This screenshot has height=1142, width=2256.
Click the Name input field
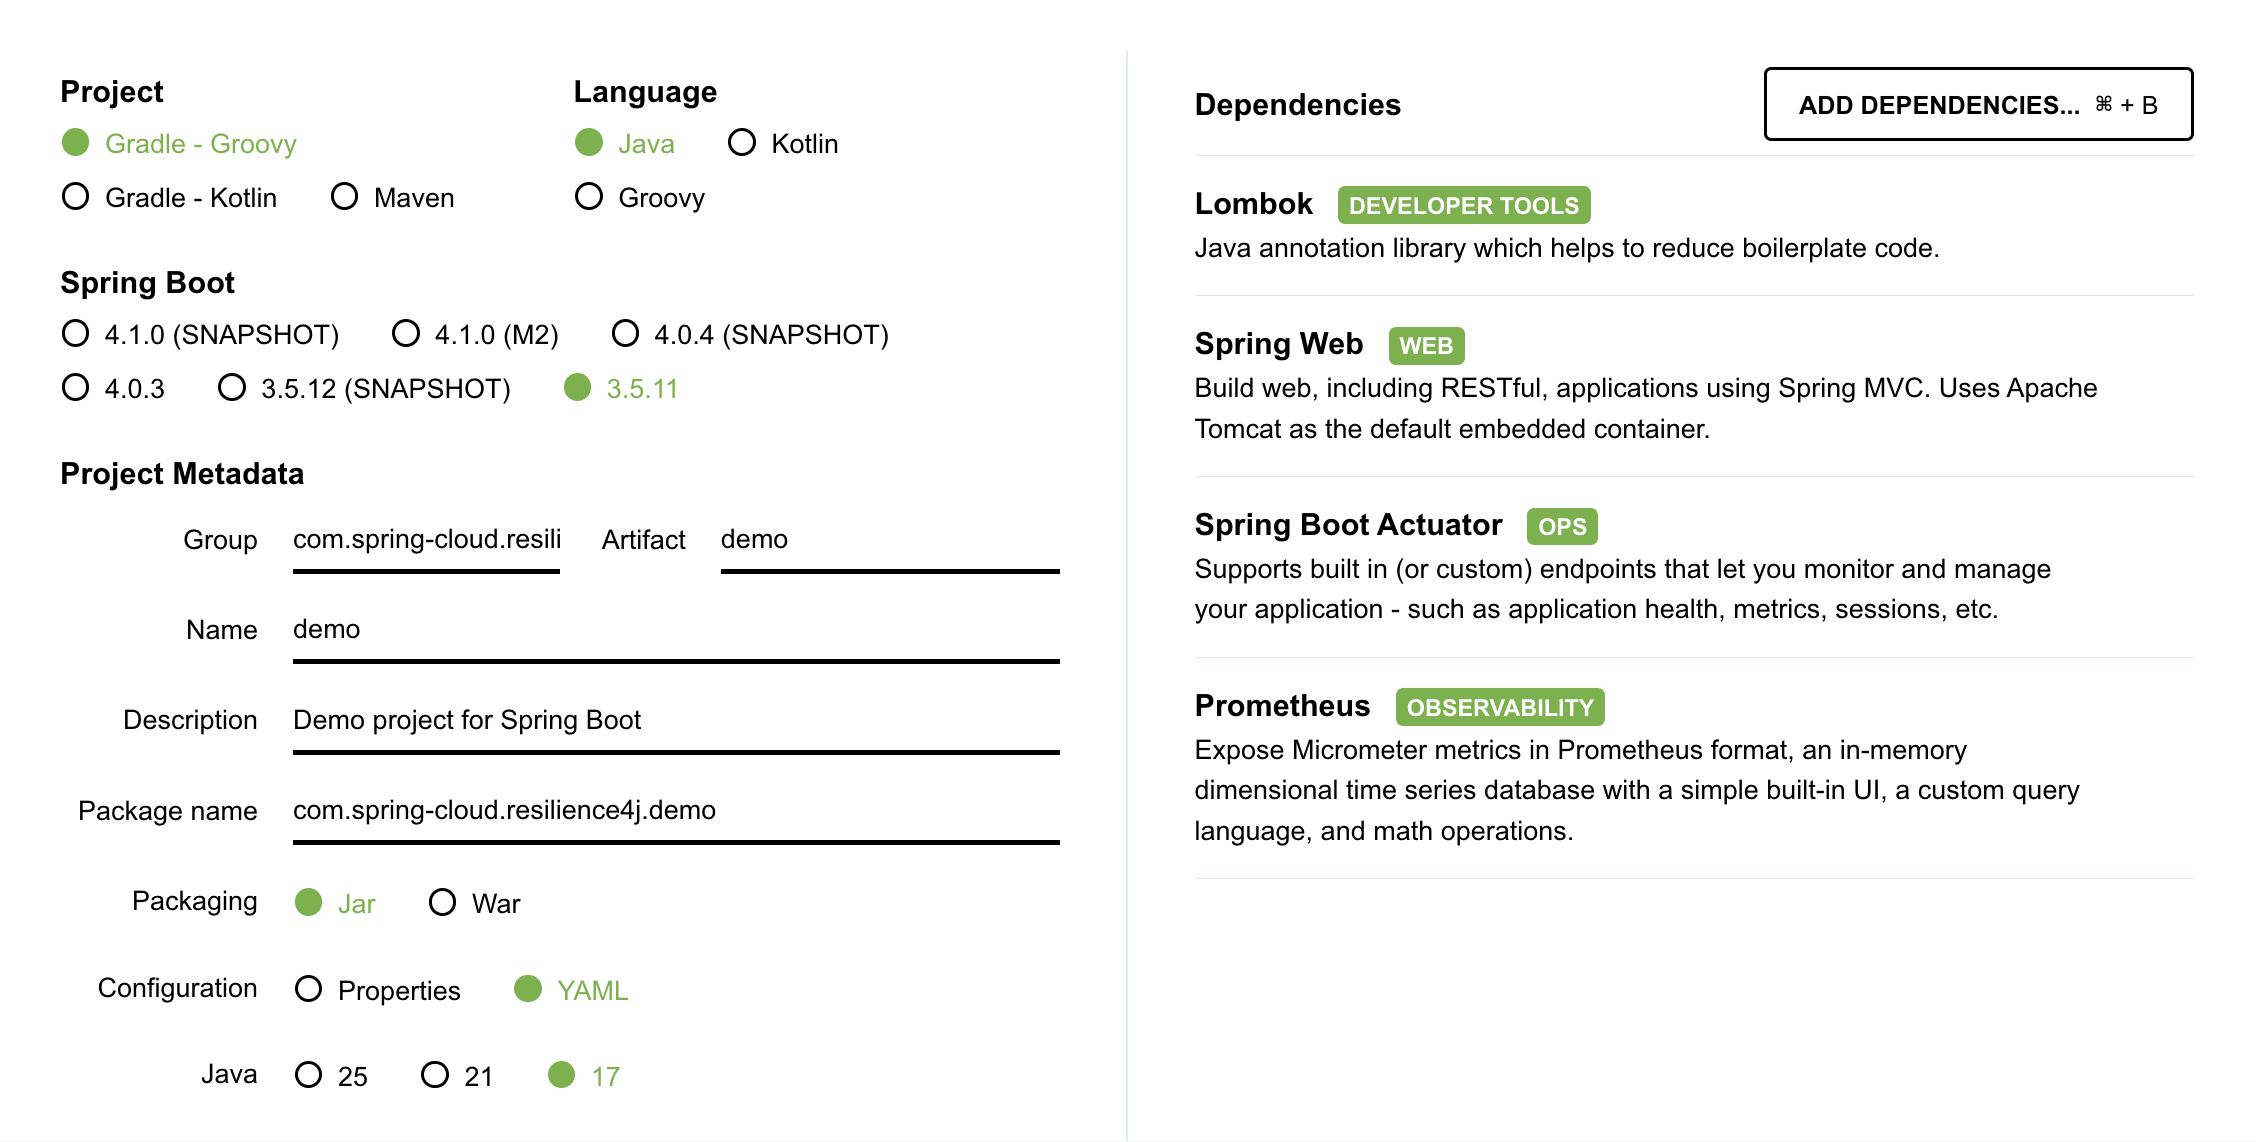675,630
